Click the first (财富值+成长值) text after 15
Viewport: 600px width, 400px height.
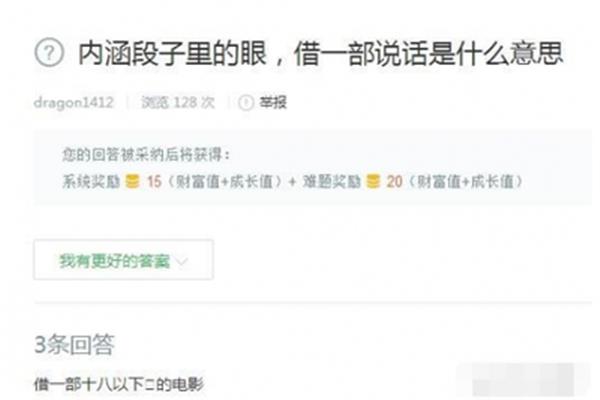[224, 181]
